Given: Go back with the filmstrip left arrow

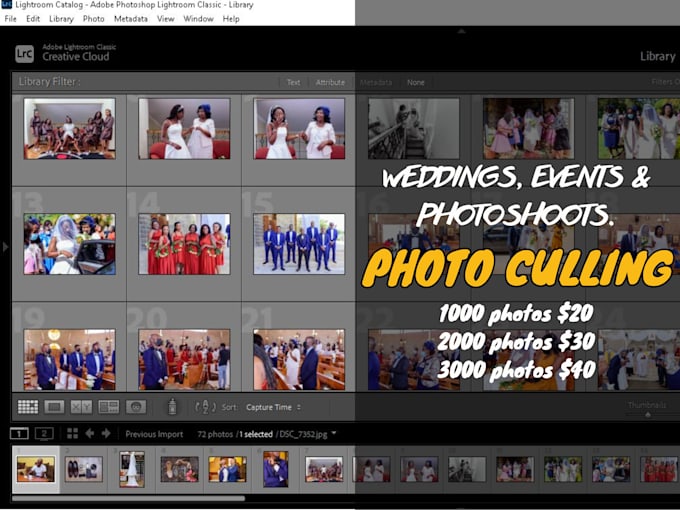Looking at the screenshot, I should point(90,433).
